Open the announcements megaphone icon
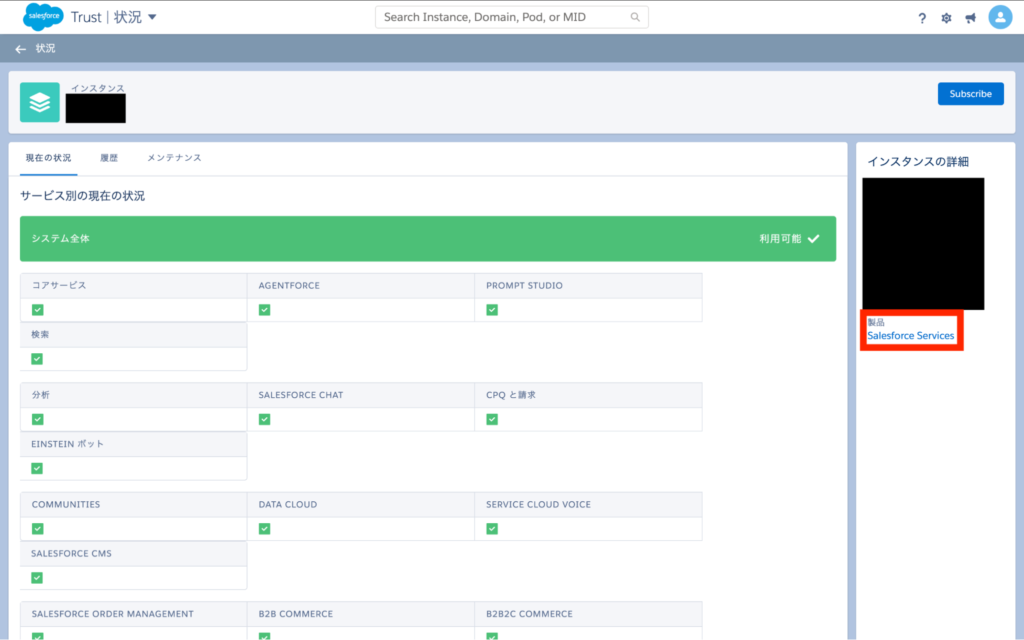Screen dimensions: 1024x640 point(971,18)
